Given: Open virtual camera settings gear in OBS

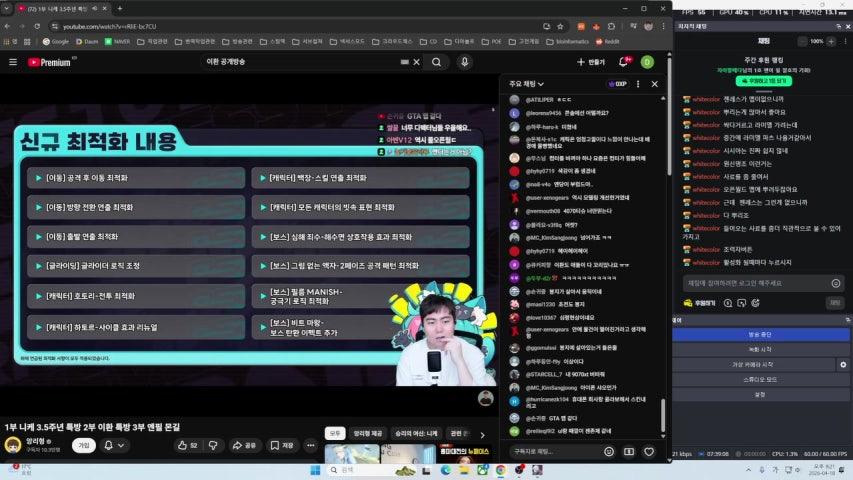Looking at the screenshot, I should click(x=843, y=365).
